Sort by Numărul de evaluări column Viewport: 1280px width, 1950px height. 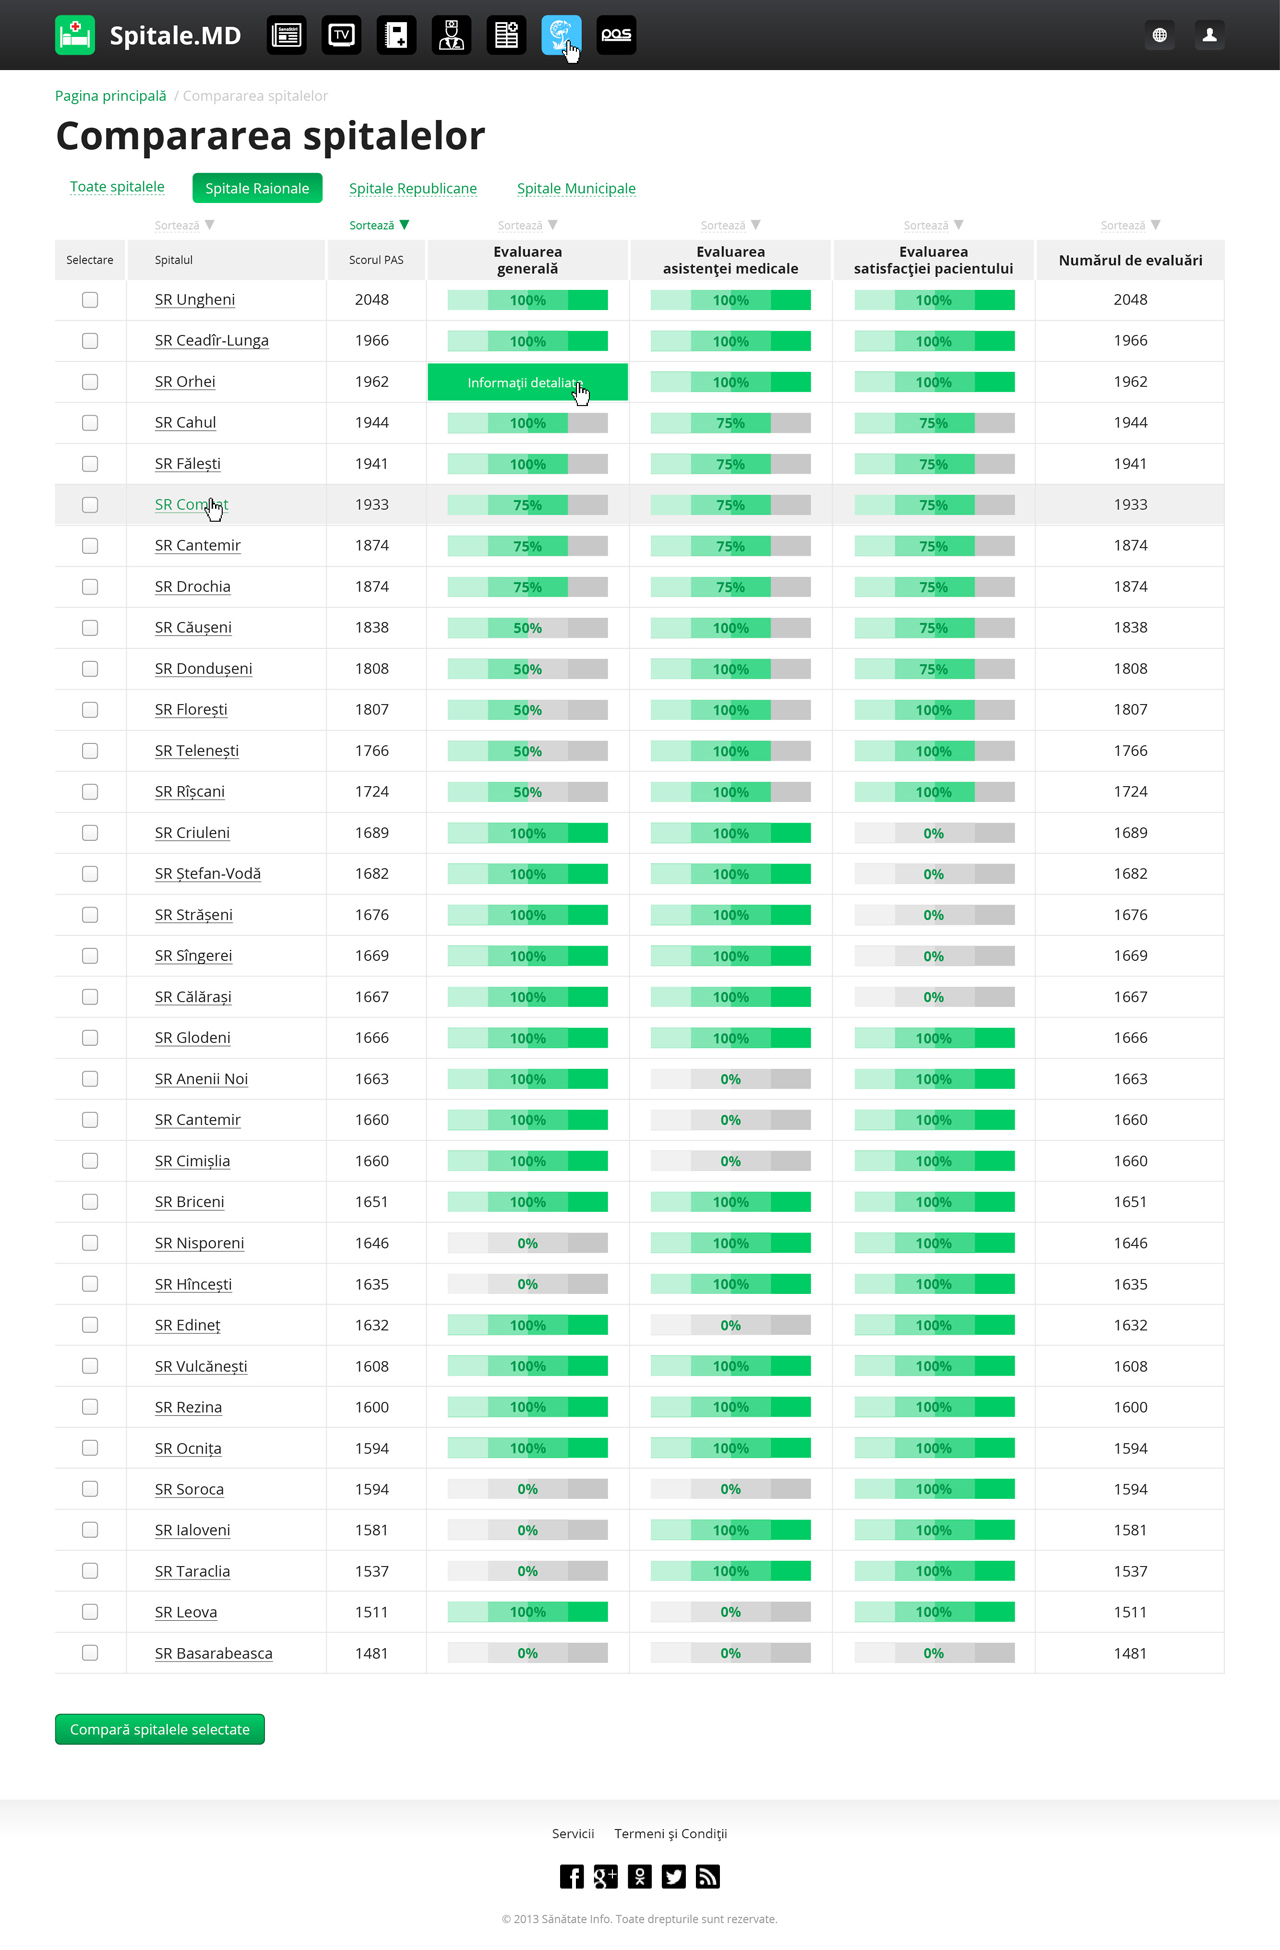point(1130,225)
